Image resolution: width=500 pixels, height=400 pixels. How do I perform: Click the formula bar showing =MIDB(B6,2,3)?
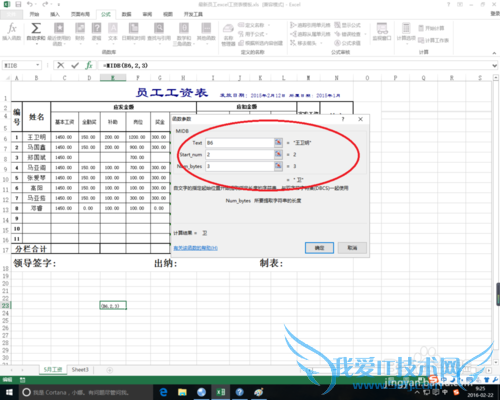[295, 66]
